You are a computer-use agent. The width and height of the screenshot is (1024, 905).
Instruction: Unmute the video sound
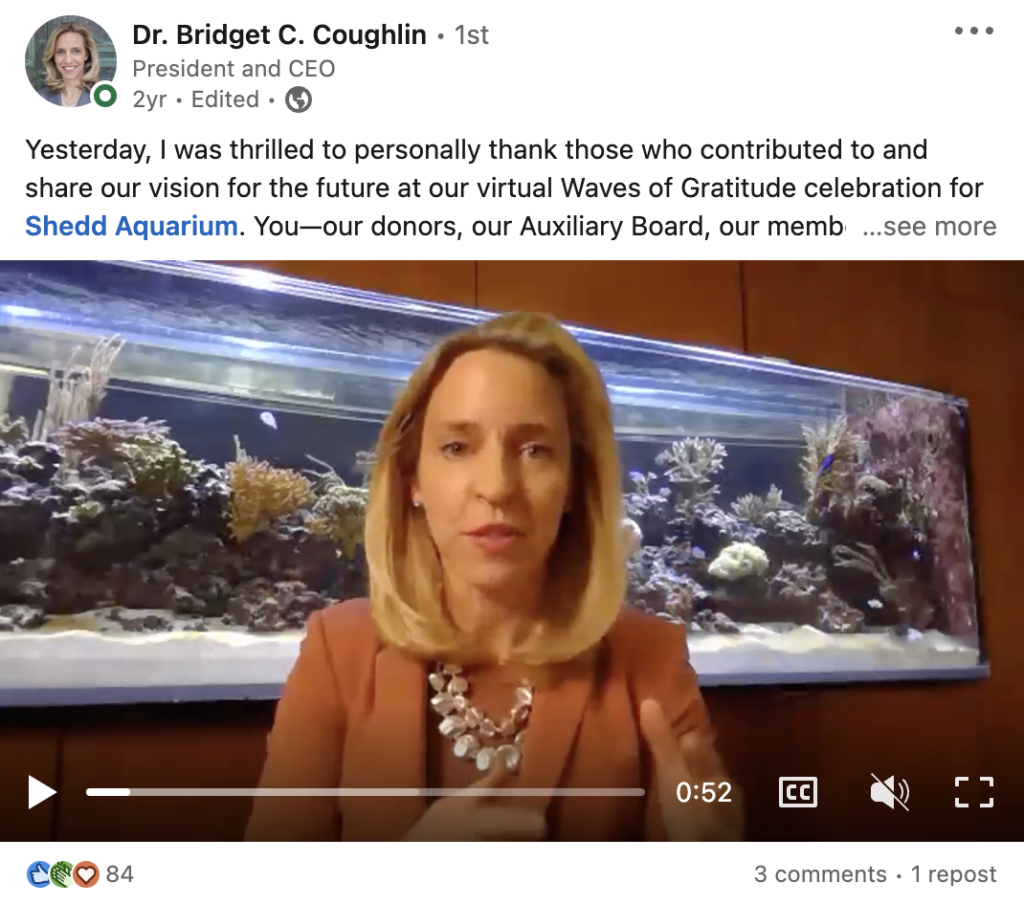click(x=889, y=792)
